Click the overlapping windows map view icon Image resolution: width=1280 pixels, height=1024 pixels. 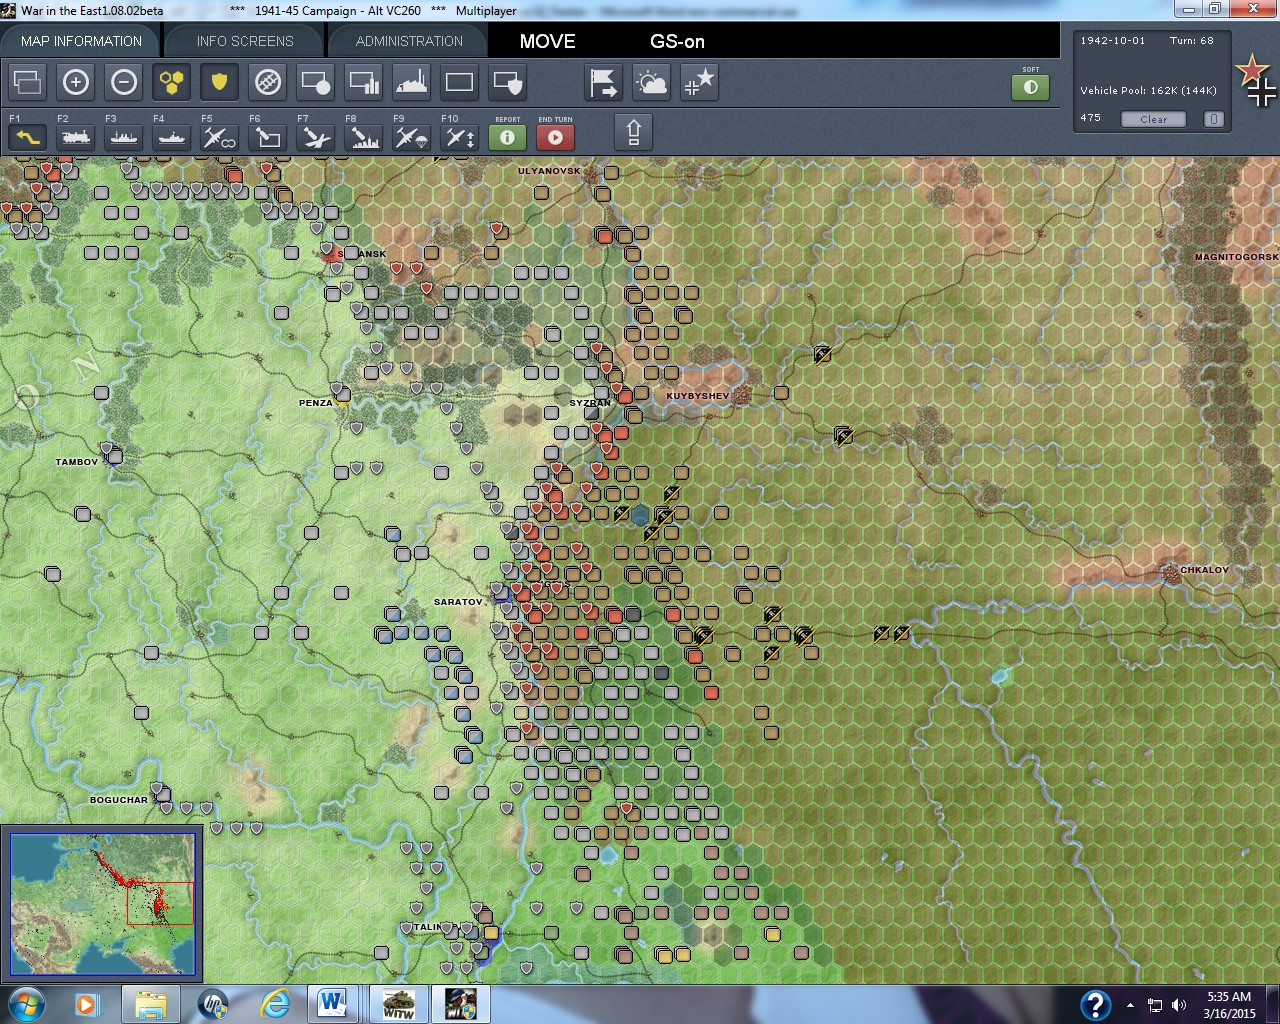tap(28, 82)
